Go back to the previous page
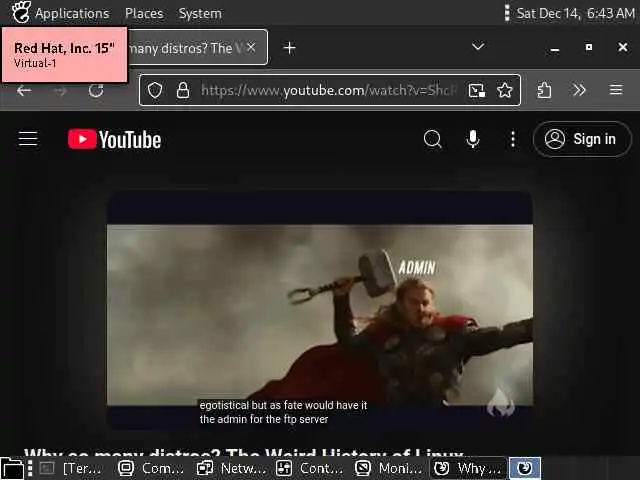Image resolution: width=640 pixels, height=480 pixels. pos(24,90)
